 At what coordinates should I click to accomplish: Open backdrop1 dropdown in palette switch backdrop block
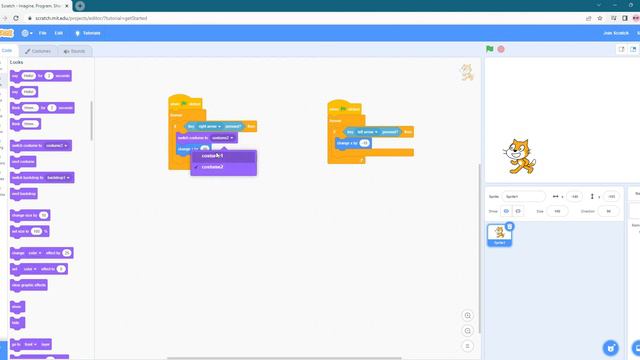tap(58, 178)
